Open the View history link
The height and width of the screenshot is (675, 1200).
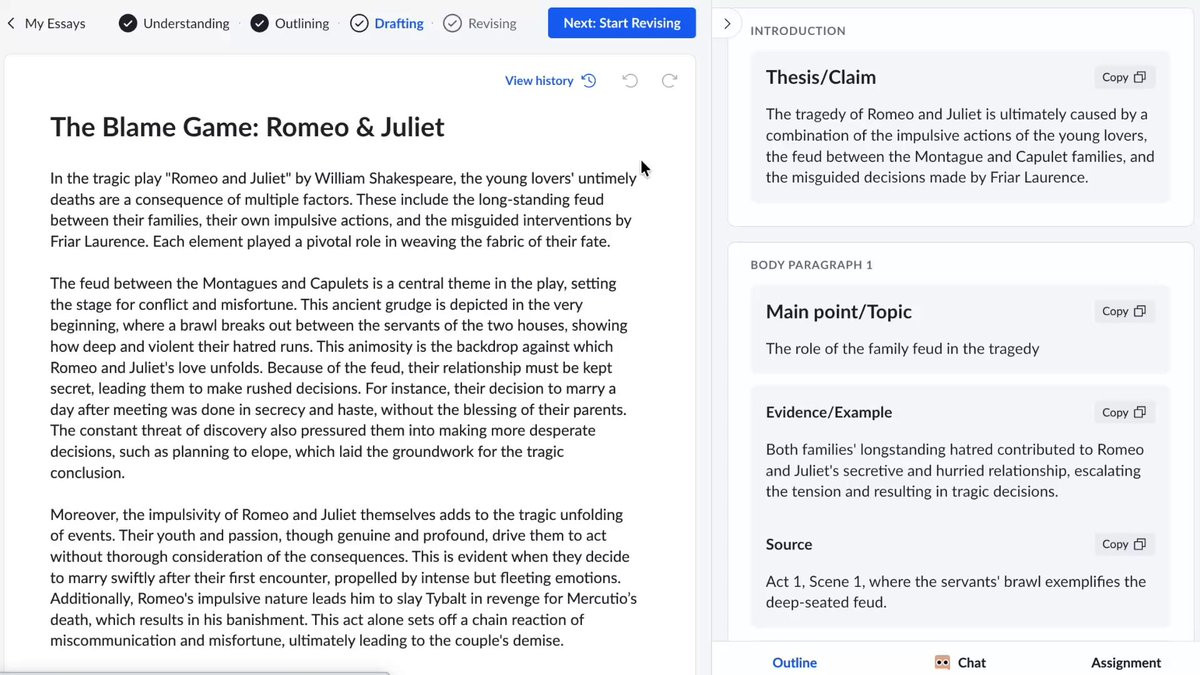(539, 81)
